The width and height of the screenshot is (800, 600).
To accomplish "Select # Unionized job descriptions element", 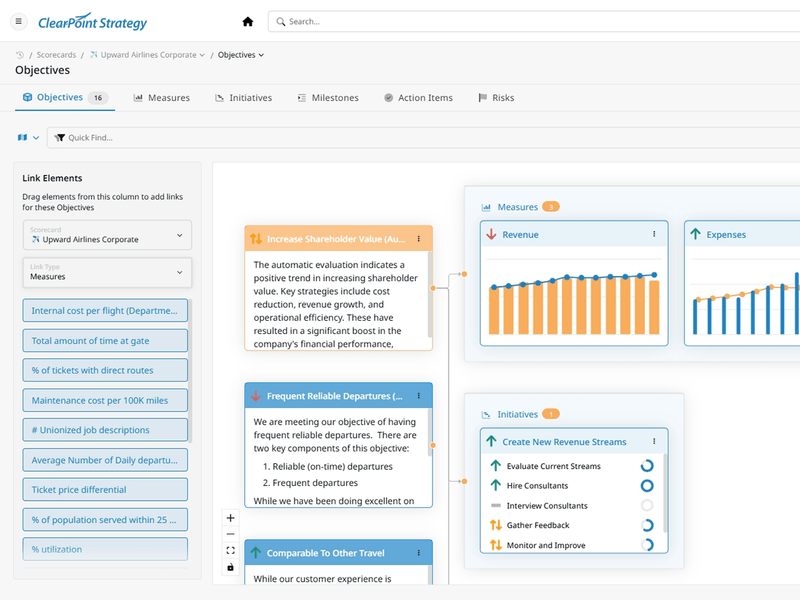I will [105, 430].
